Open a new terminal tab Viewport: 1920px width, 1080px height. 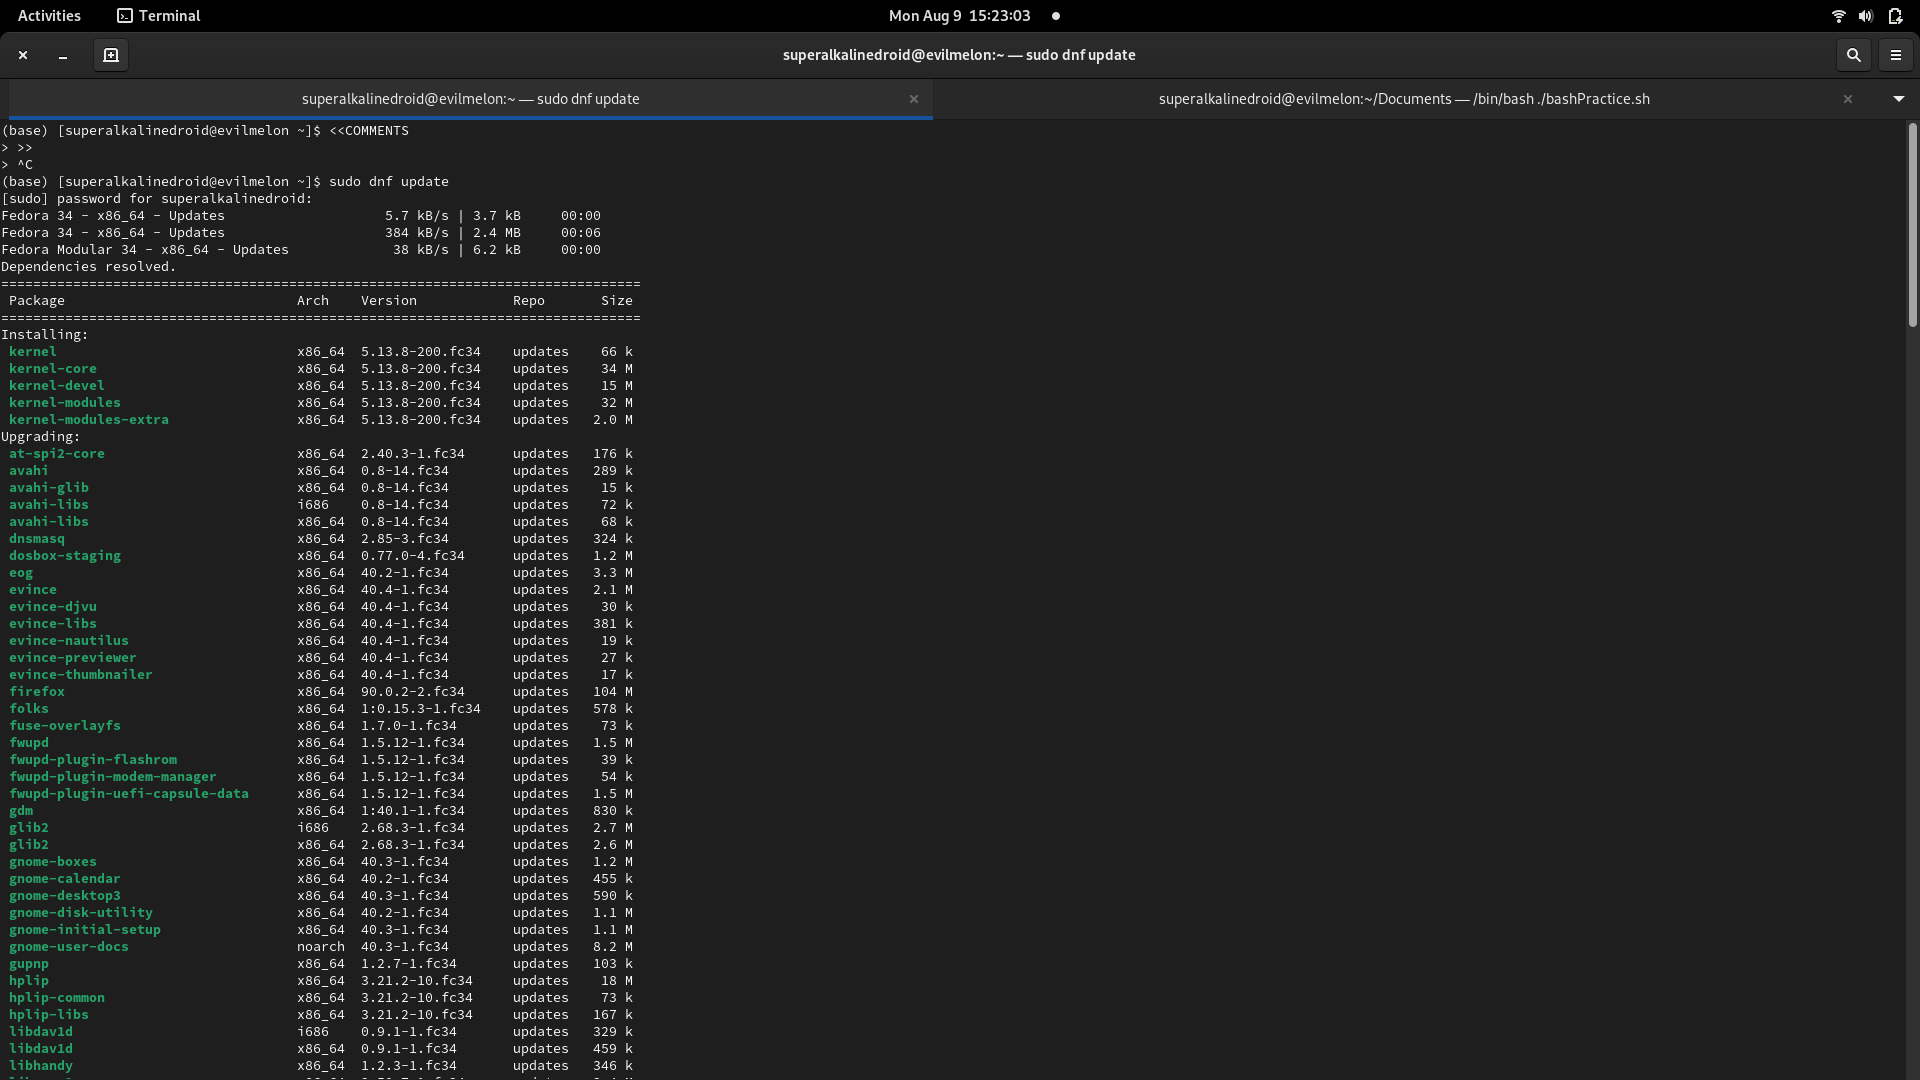tap(111, 55)
